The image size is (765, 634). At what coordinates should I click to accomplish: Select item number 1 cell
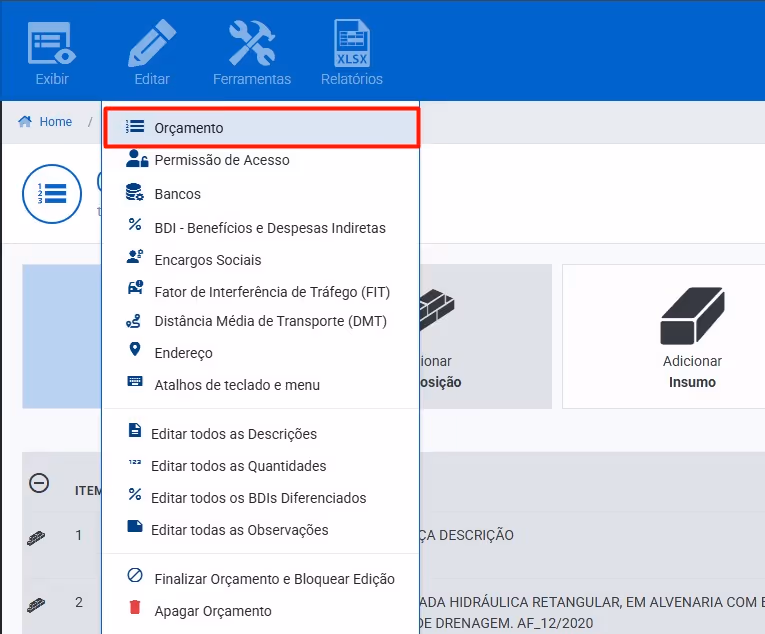pyautogui.click(x=79, y=535)
